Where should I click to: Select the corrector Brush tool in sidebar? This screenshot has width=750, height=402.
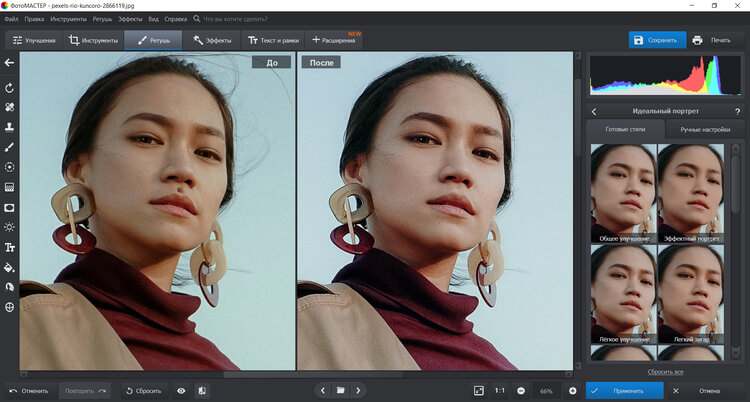click(9, 147)
